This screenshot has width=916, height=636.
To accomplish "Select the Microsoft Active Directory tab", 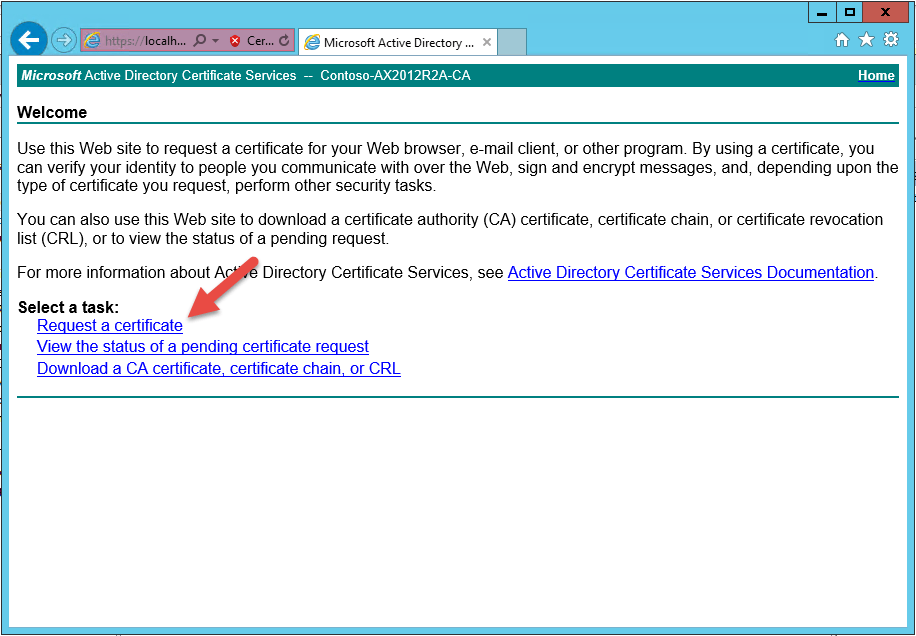I will (x=397, y=42).
